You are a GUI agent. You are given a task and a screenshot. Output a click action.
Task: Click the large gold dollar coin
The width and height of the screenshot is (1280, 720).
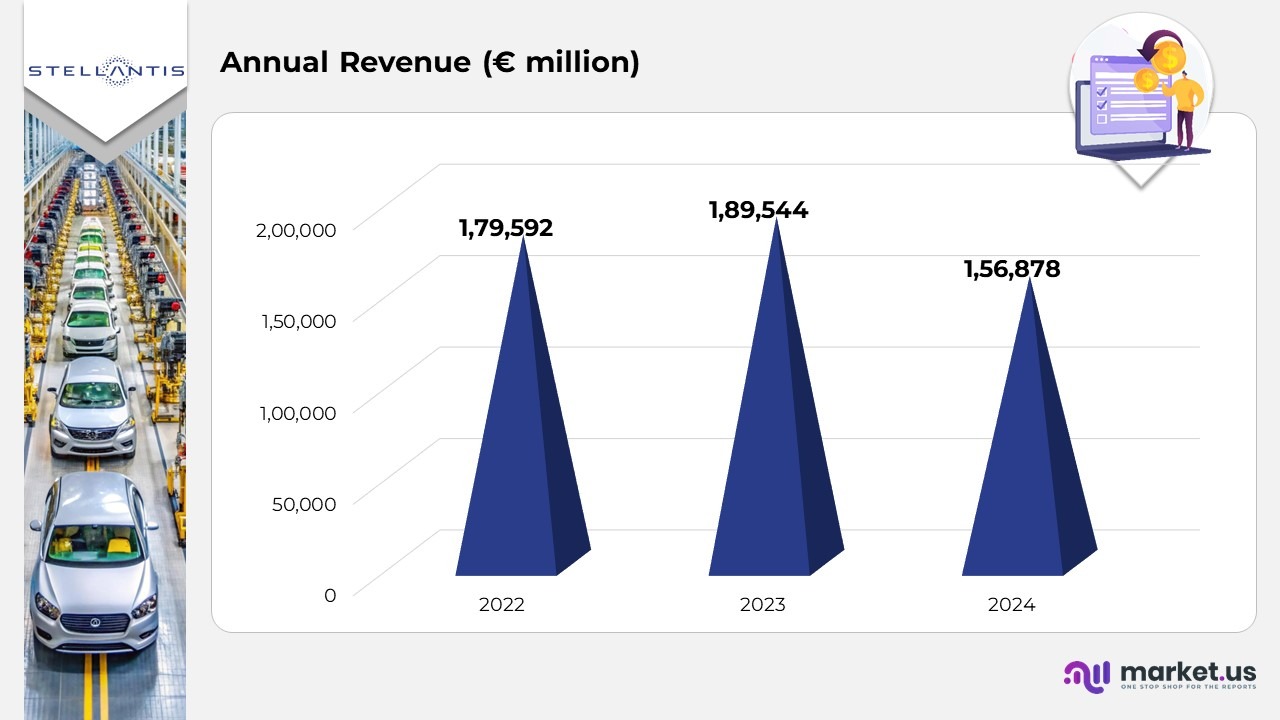click(1168, 57)
